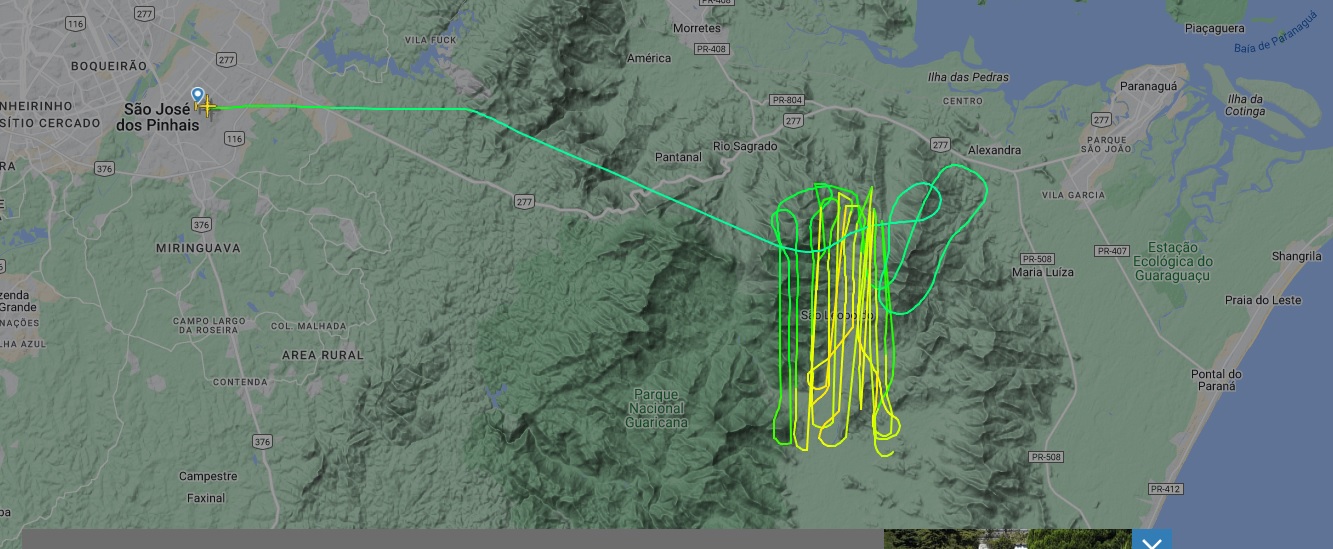Click the 376 highway shield near Campestre
1333x549 pixels.
click(262, 441)
